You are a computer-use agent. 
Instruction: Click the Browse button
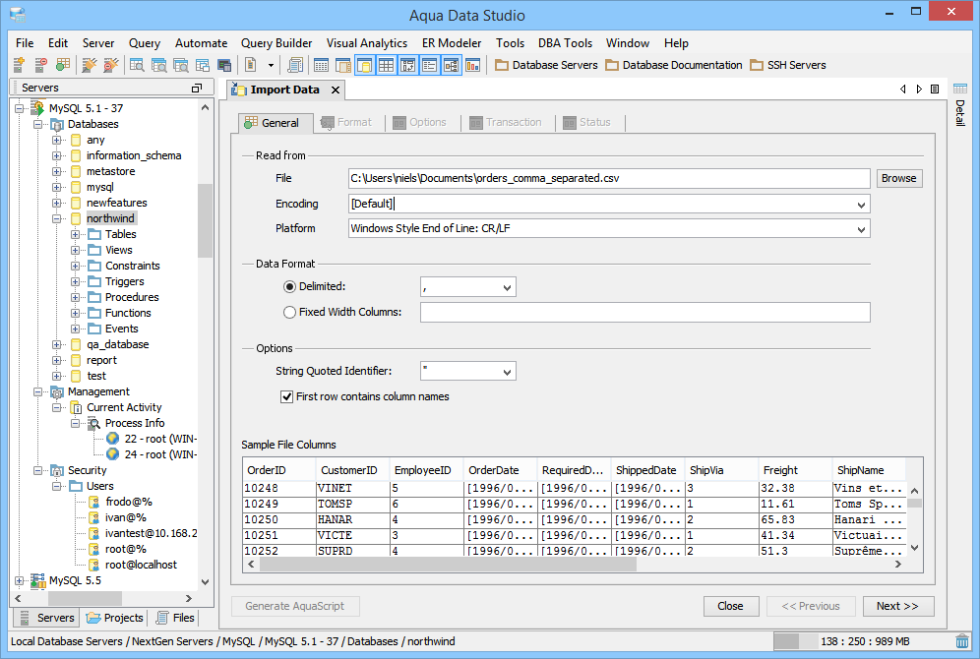898,178
